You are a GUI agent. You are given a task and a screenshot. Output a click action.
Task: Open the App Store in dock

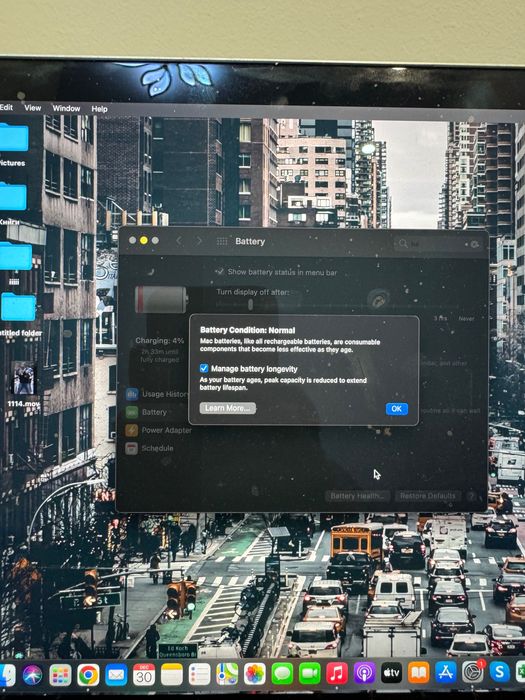click(446, 672)
